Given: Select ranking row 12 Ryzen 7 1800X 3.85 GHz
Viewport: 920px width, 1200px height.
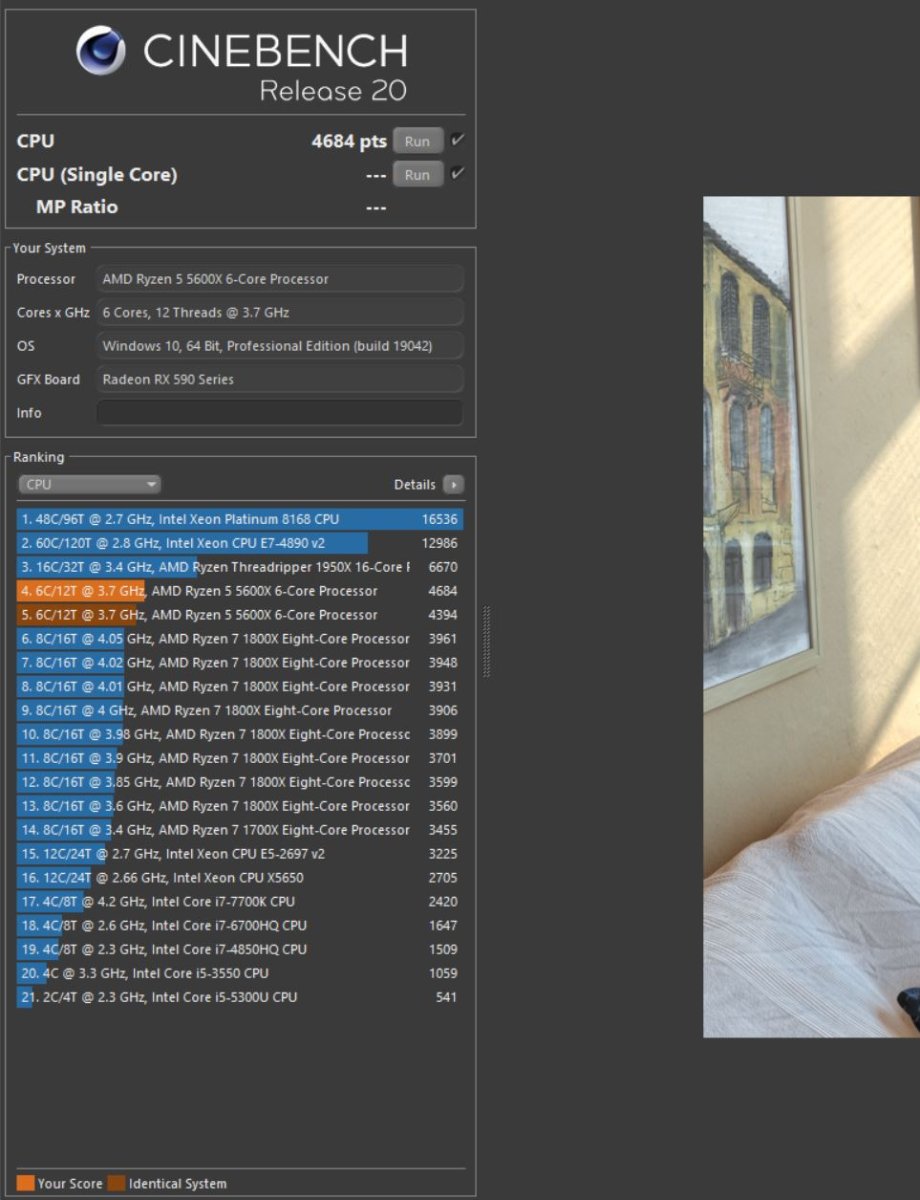Looking at the screenshot, I should tap(240, 782).
